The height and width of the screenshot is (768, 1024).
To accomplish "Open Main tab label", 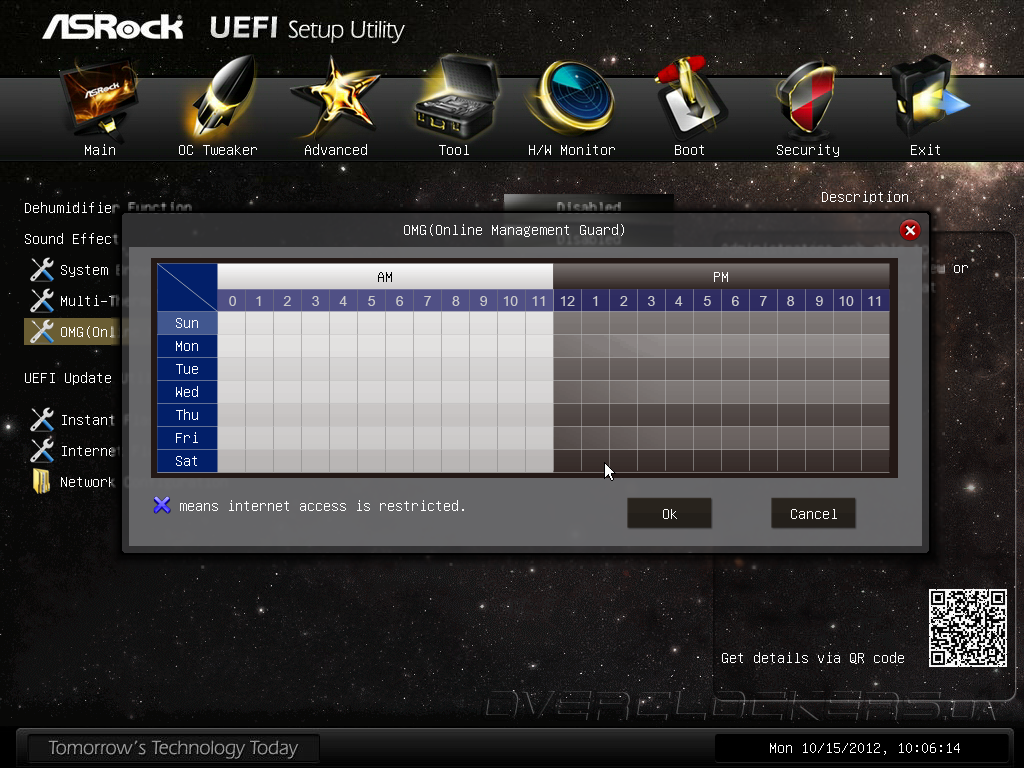I will [100, 150].
